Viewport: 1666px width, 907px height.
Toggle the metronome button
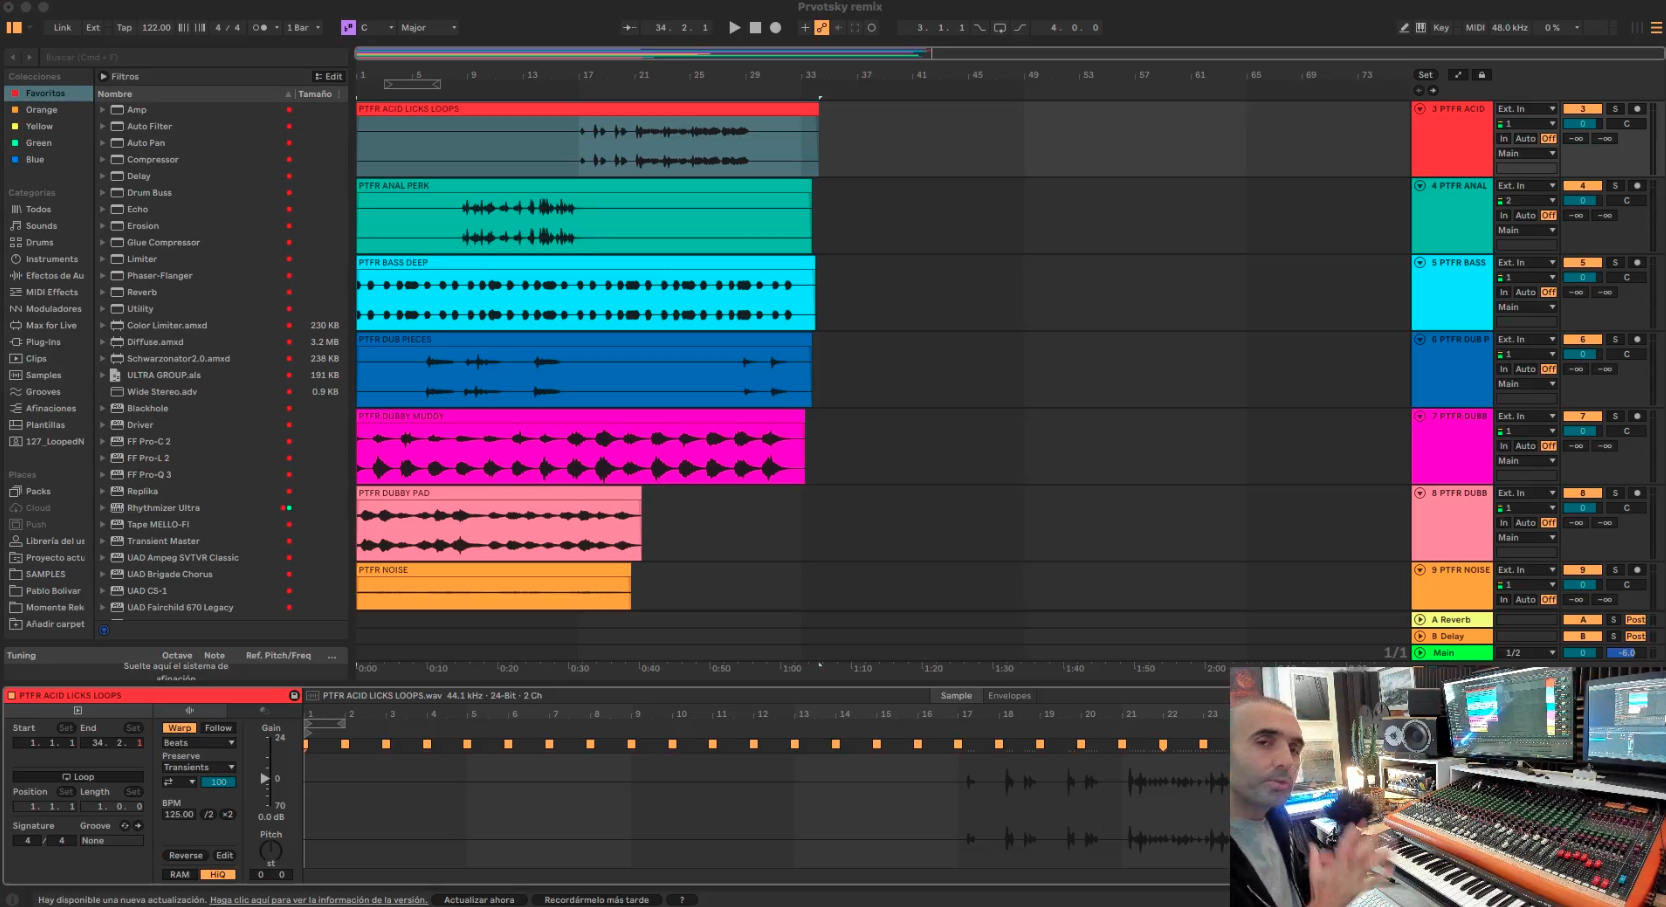coord(260,28)
